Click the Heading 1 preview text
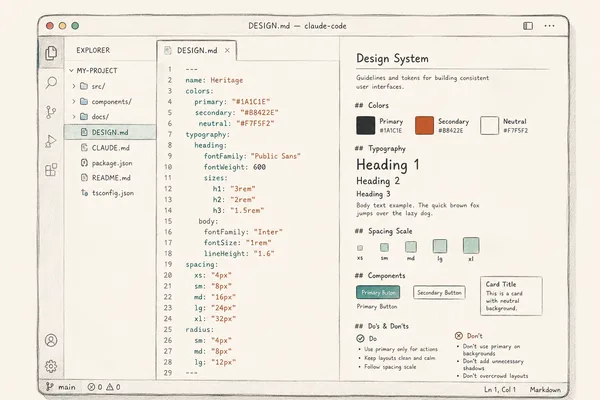The image size is (600, 400). [x=388, y=165]
